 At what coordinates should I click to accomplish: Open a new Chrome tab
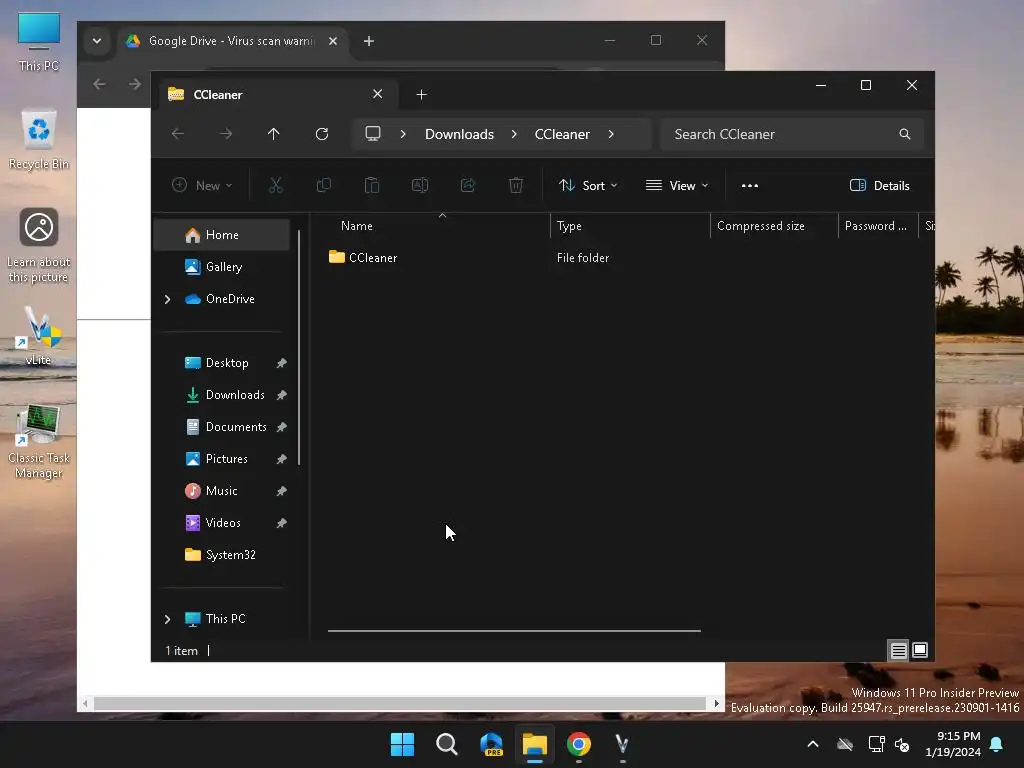click(369, 41)
